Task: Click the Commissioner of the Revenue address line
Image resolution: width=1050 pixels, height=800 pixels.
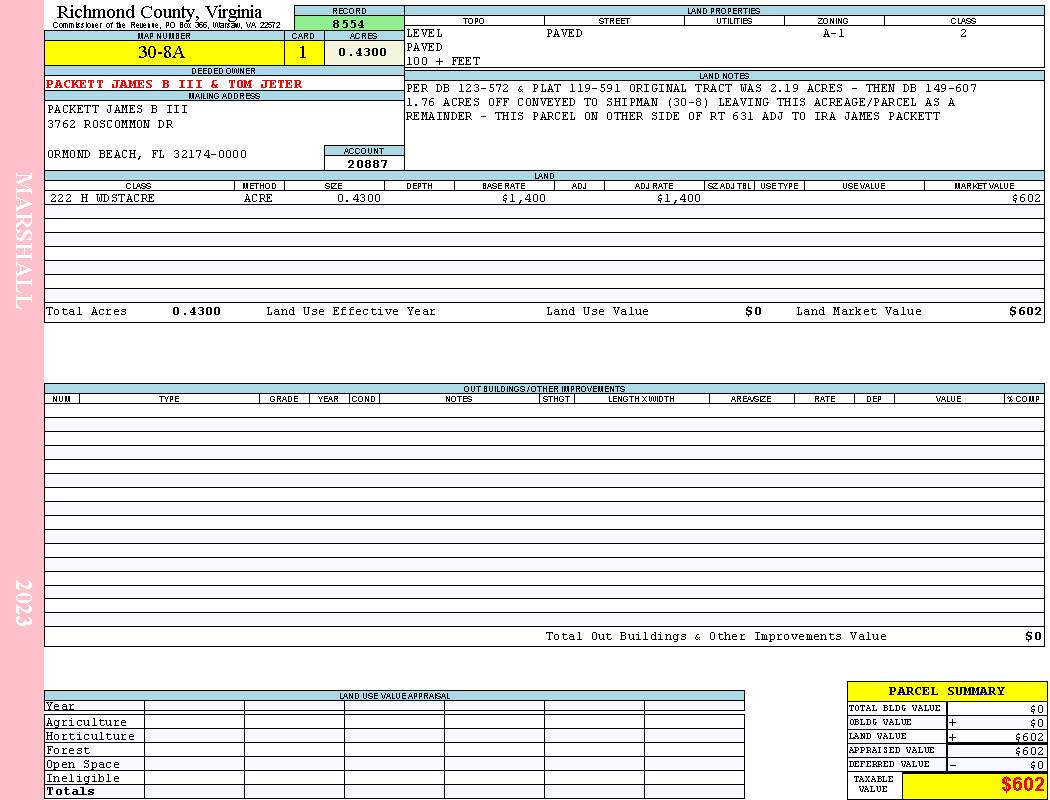Action: point(166,25)
